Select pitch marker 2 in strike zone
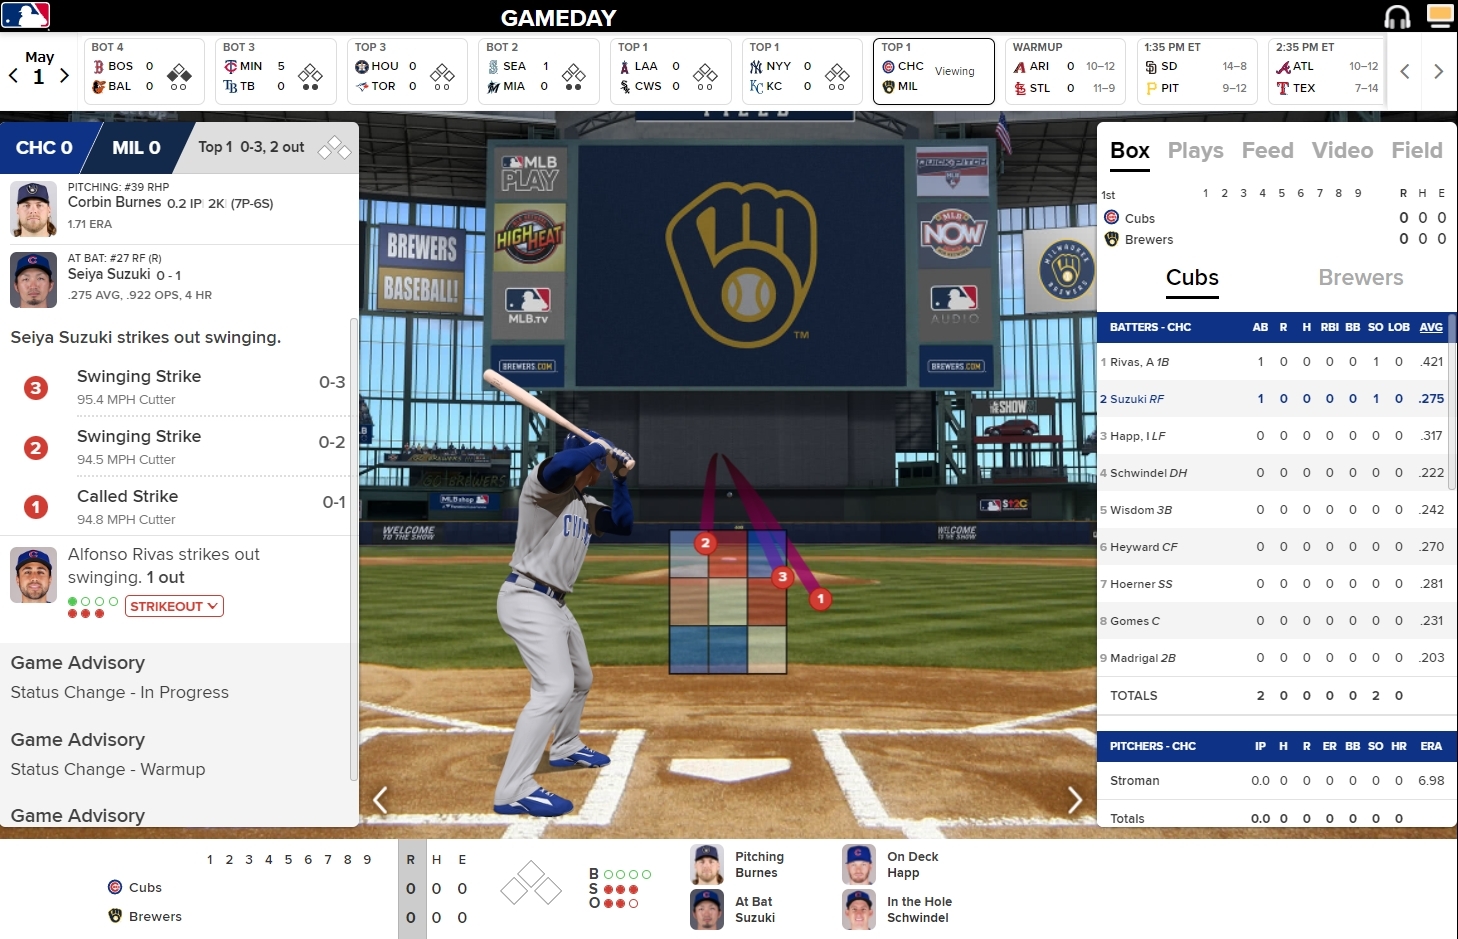This screenshot has width=1458, height=939. 706,543
